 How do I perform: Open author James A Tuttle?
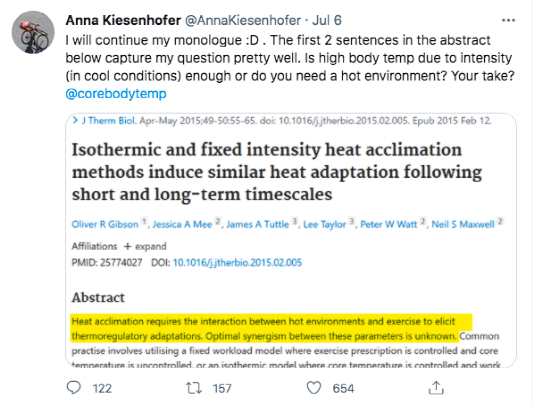[258, 224]
